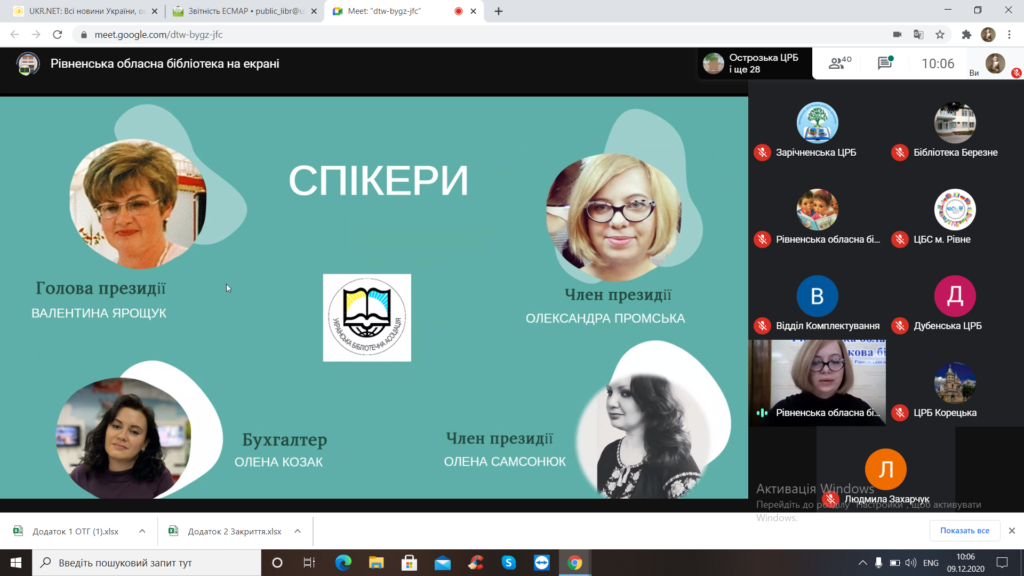Screen dimensions: 1024x576
Task: Click the camera permission icon in address bar
Action: [896, 33]
